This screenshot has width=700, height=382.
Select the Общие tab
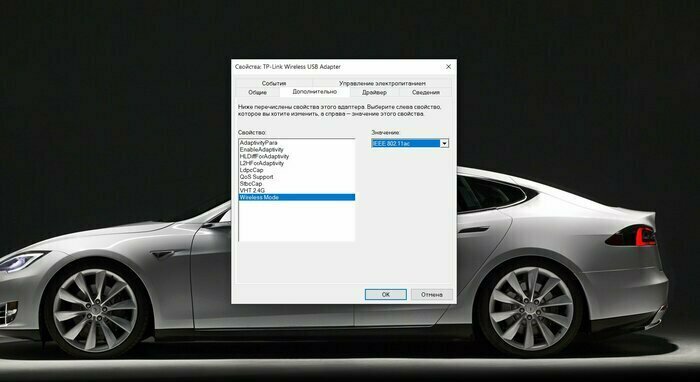(257, 92)
